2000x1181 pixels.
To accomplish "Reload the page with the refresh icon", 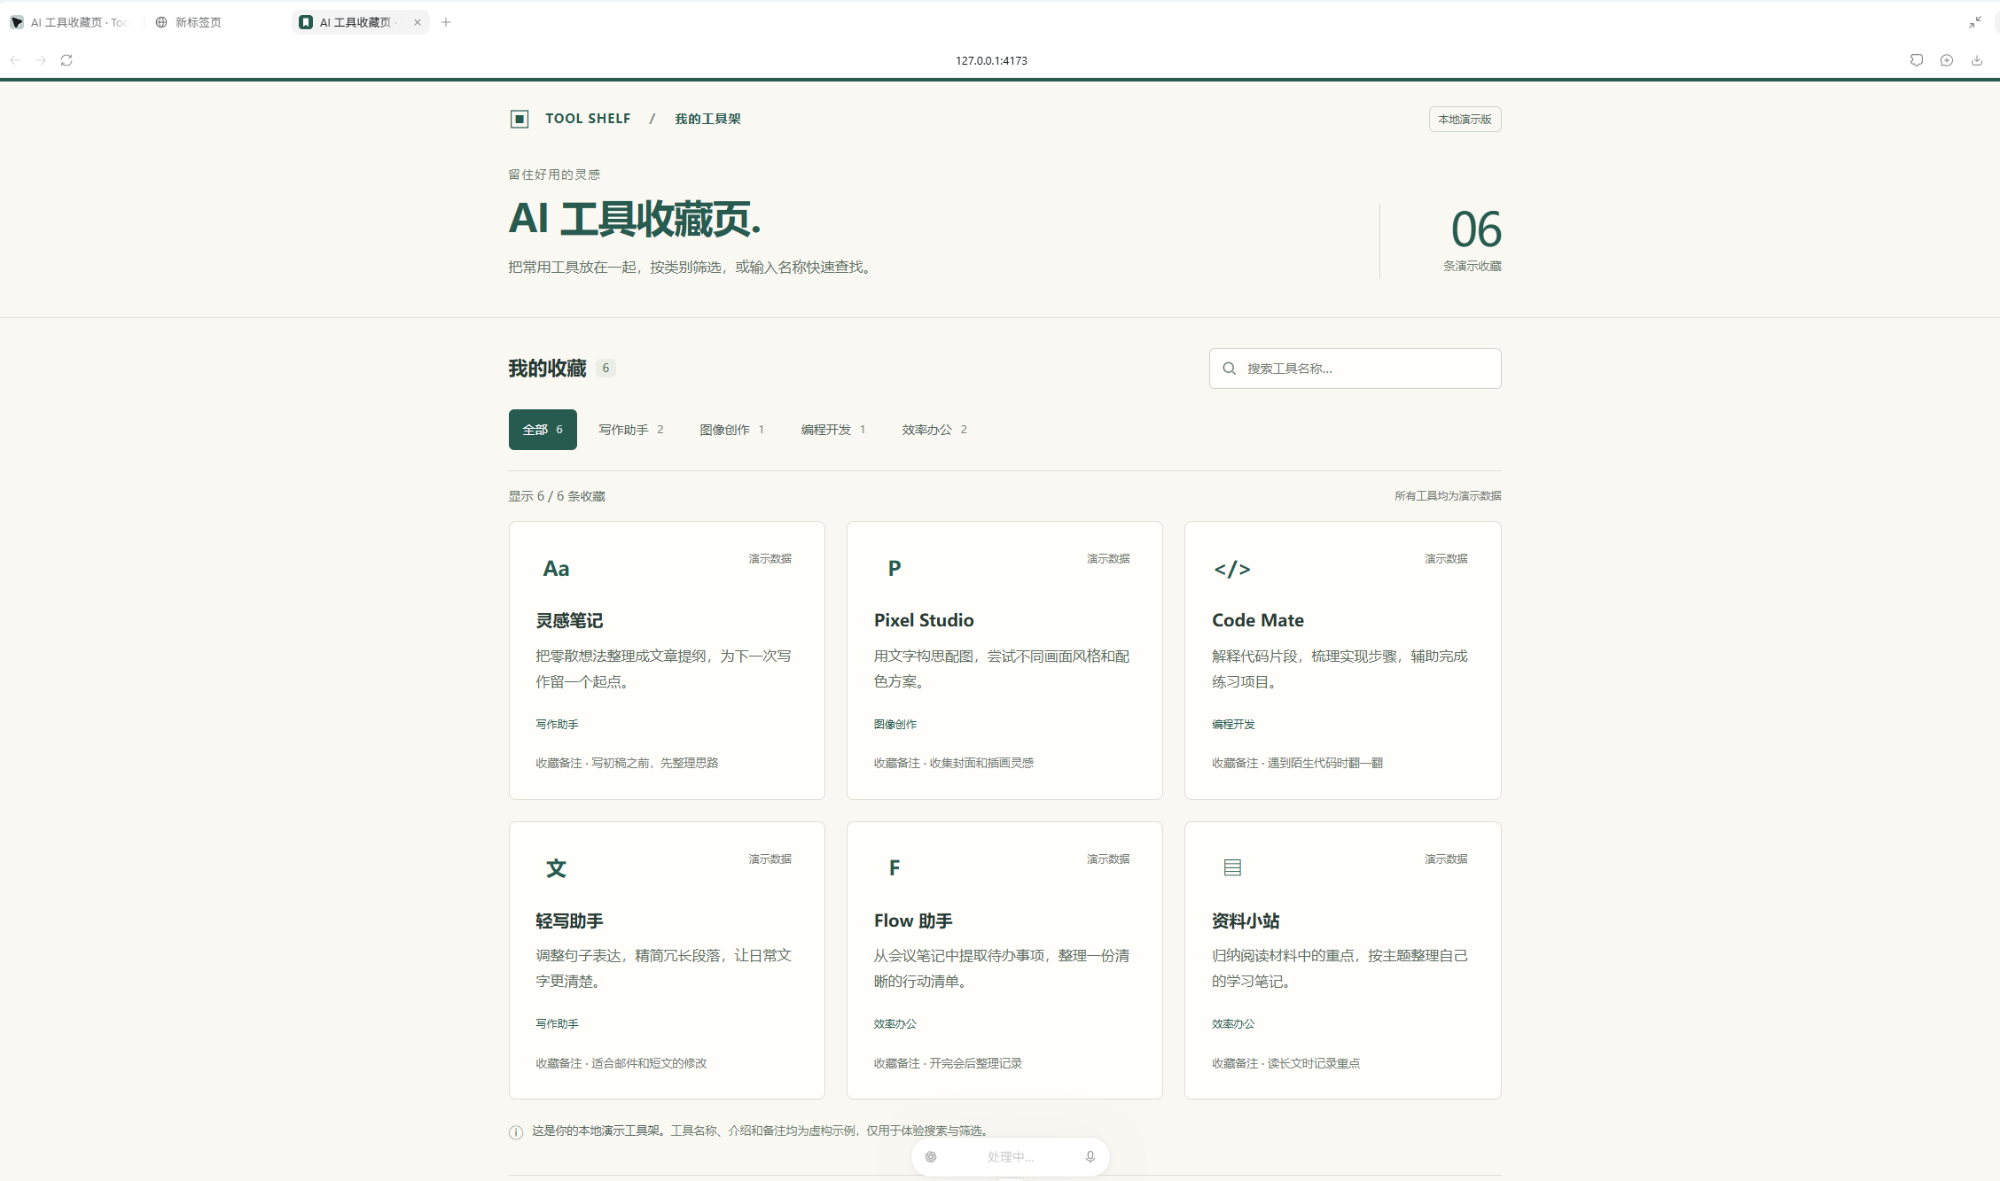I will point(67,61).
